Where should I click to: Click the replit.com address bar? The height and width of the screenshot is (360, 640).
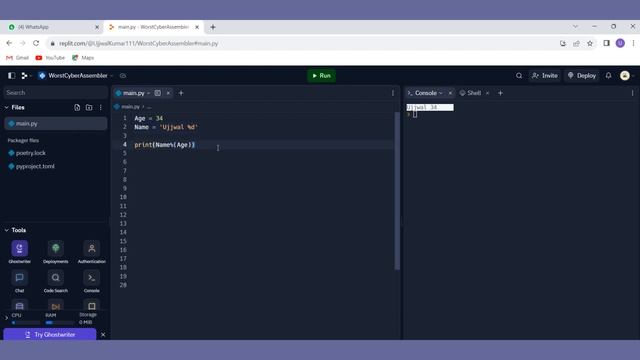[x=302, y=43]
